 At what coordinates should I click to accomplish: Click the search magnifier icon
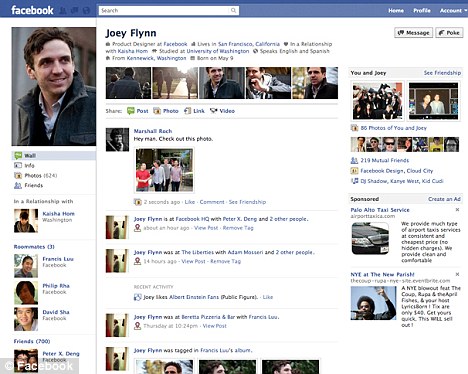coord(234,10)
